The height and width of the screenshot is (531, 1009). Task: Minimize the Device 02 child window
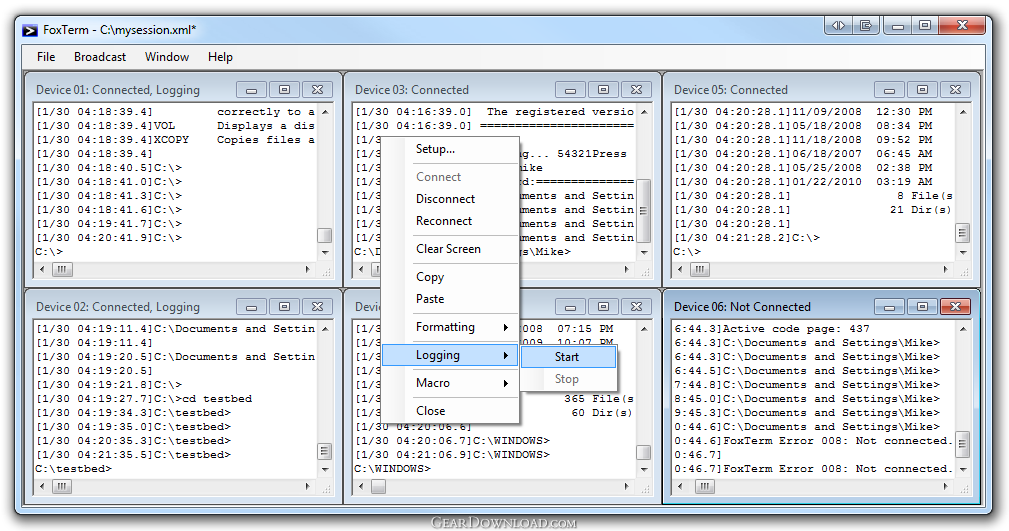252,307
